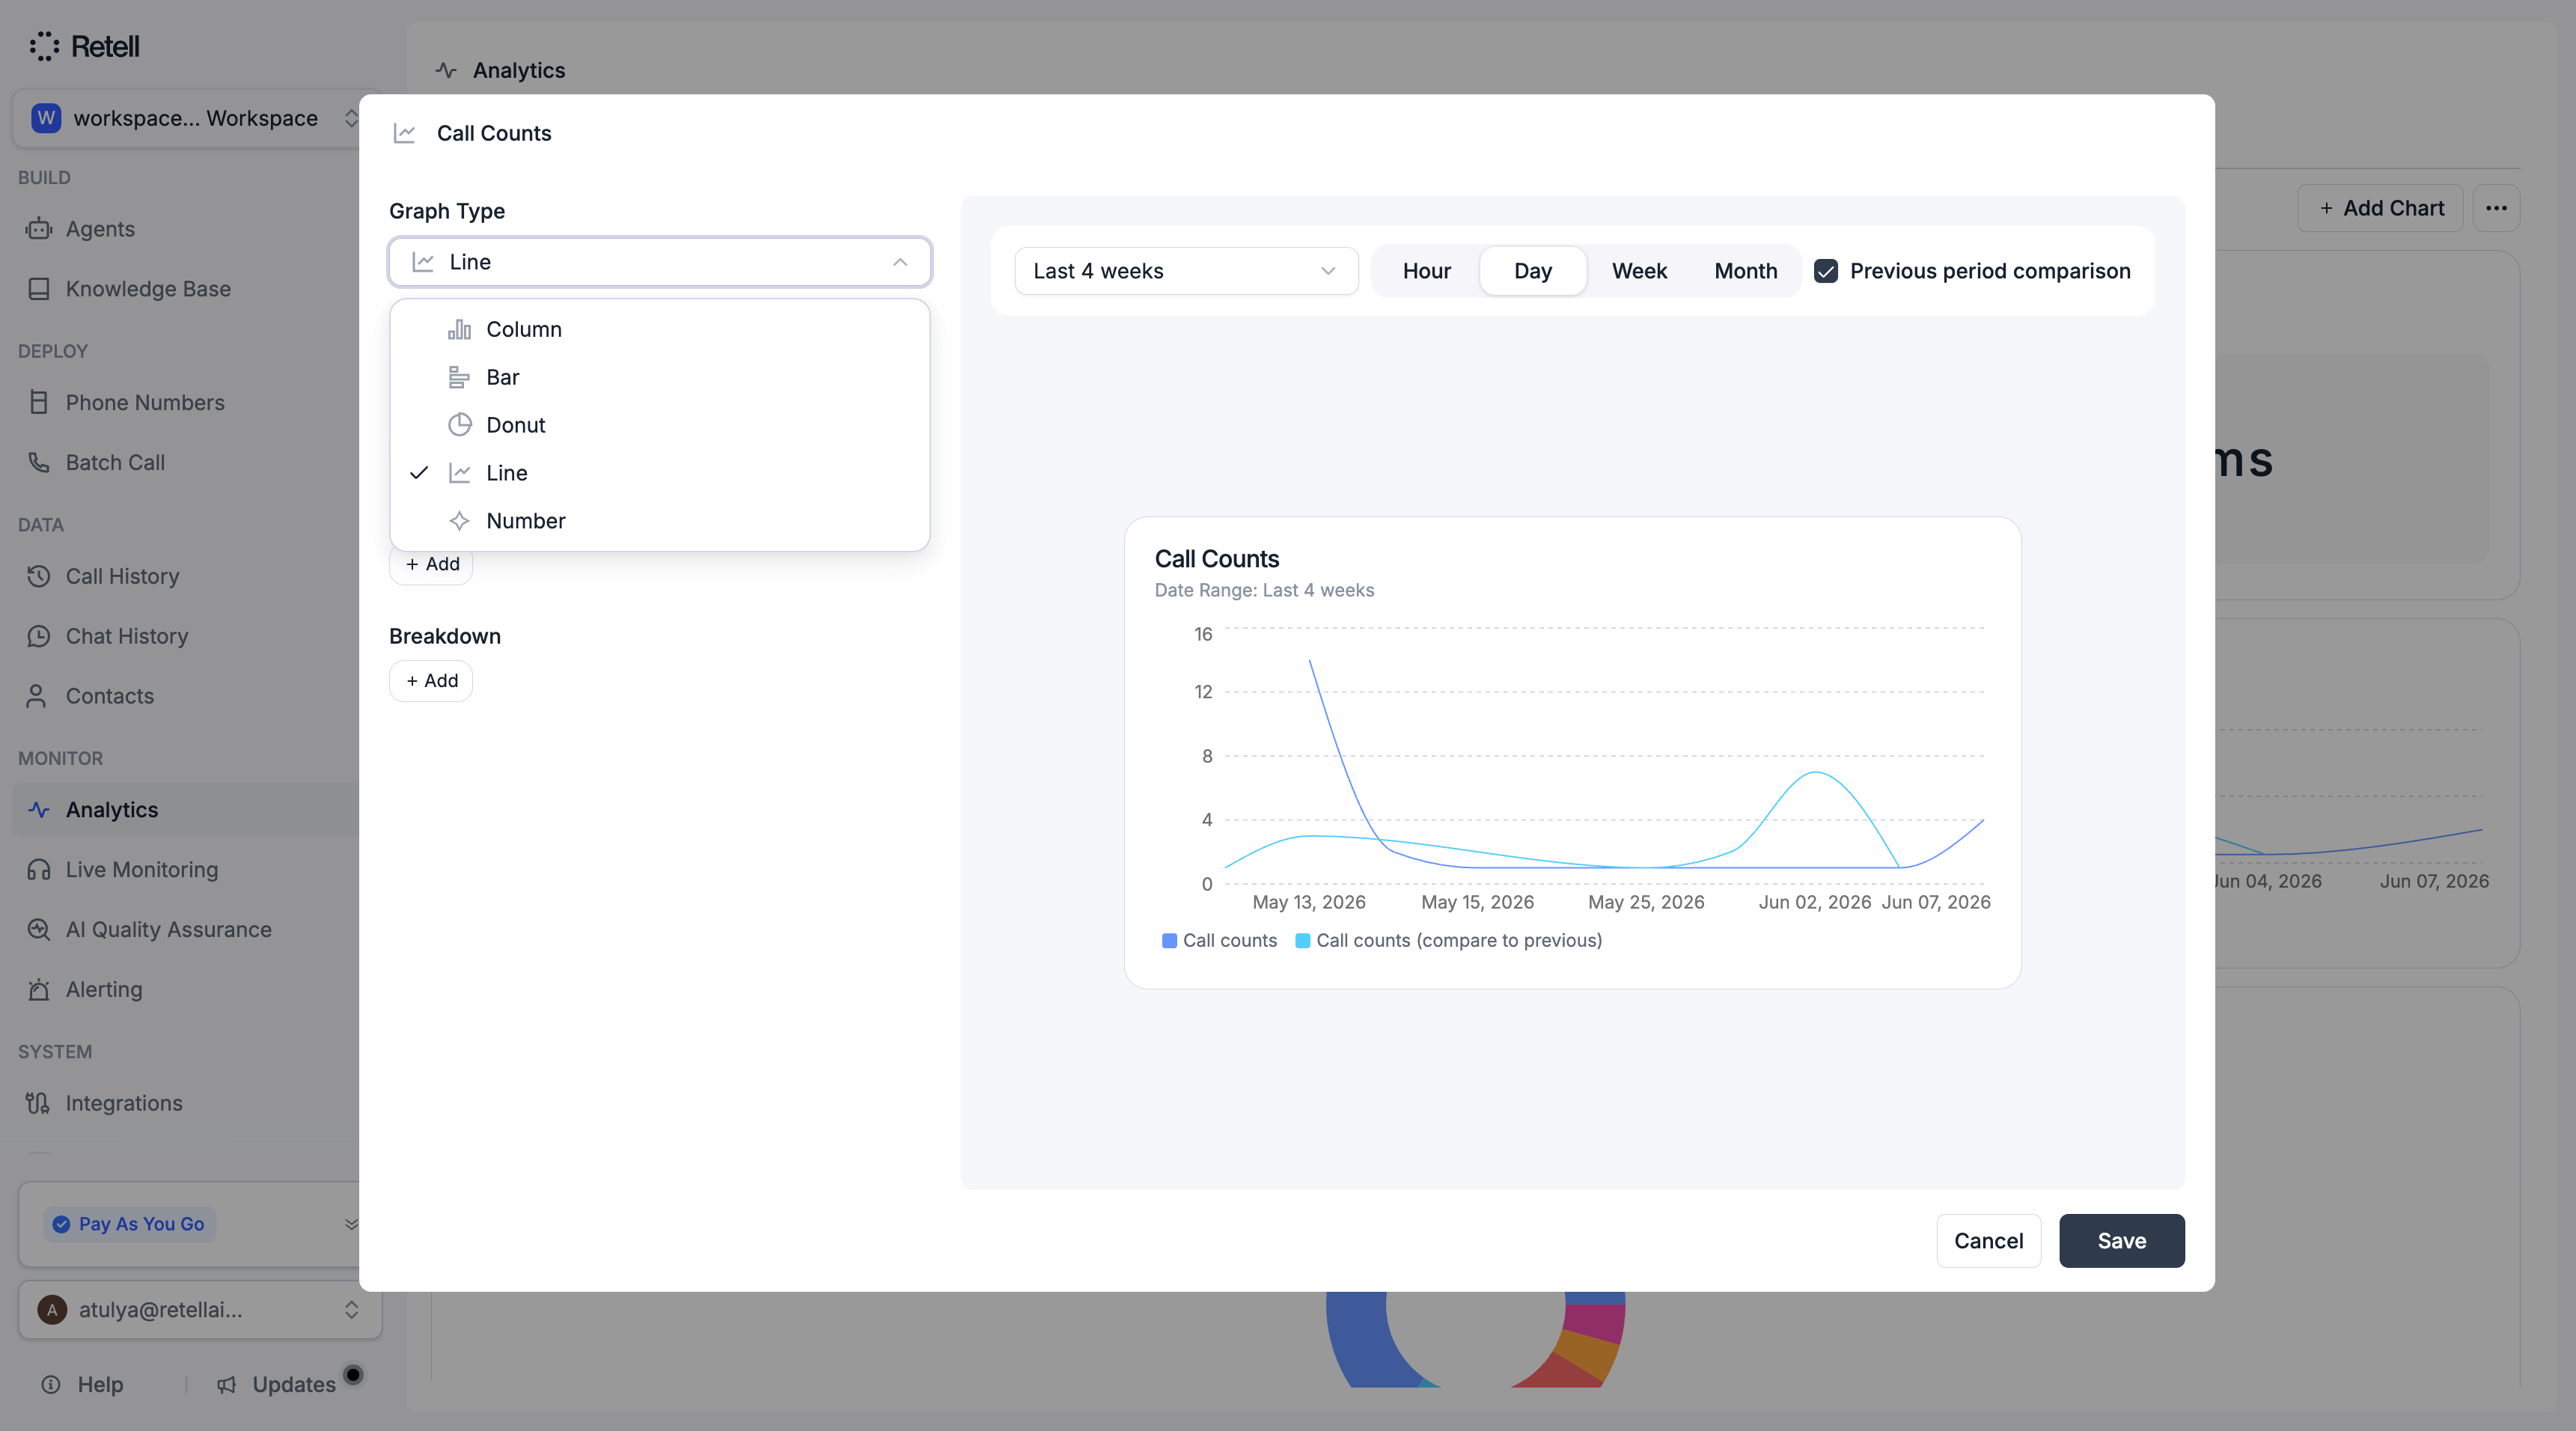Open Live Monitoring in sidebar

click(x=141, y=870)
